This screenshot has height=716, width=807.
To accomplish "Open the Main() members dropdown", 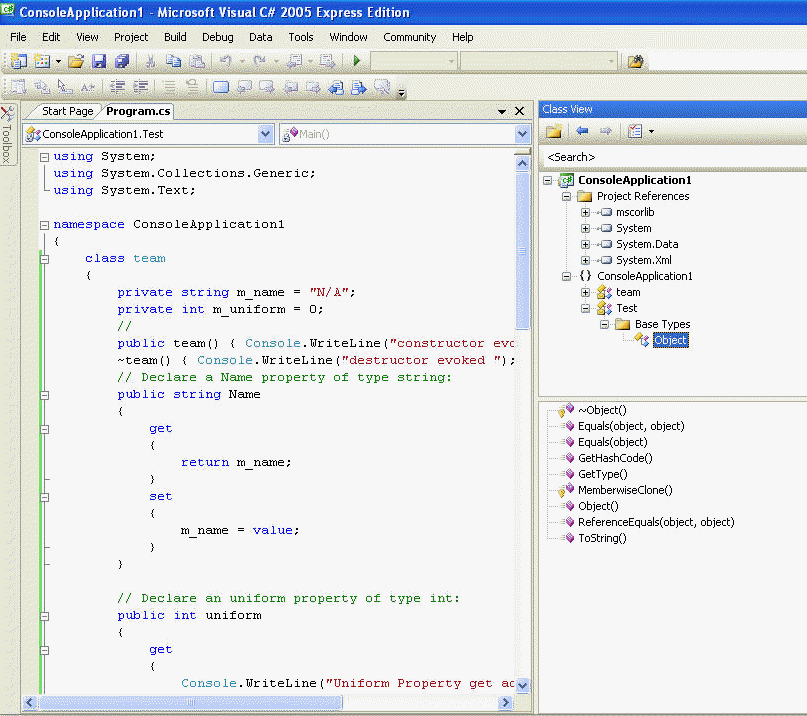I will [x=522, y=133].
